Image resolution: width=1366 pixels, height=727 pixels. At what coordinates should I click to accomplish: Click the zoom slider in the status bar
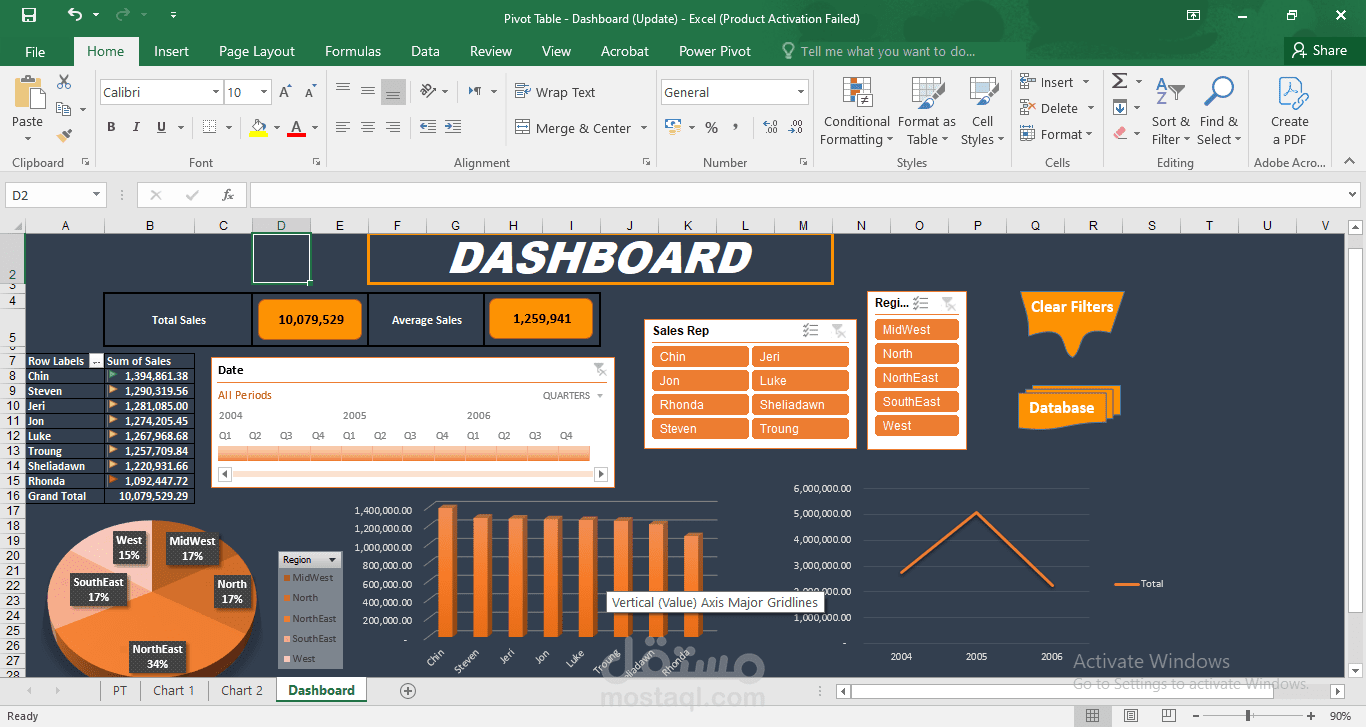point(1248,716)
